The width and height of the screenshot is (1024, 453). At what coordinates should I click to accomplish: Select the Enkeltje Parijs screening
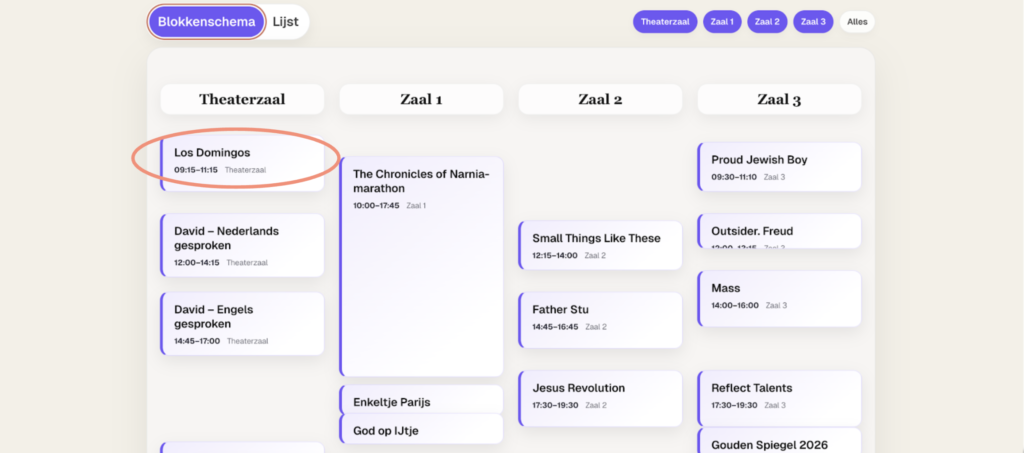(421, 400)
